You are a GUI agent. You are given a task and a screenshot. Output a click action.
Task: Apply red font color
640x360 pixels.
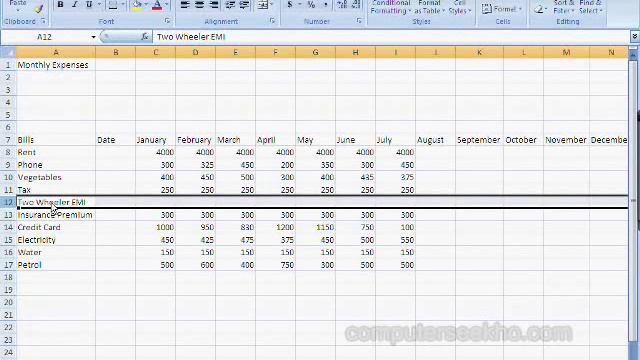click(157, 5)
